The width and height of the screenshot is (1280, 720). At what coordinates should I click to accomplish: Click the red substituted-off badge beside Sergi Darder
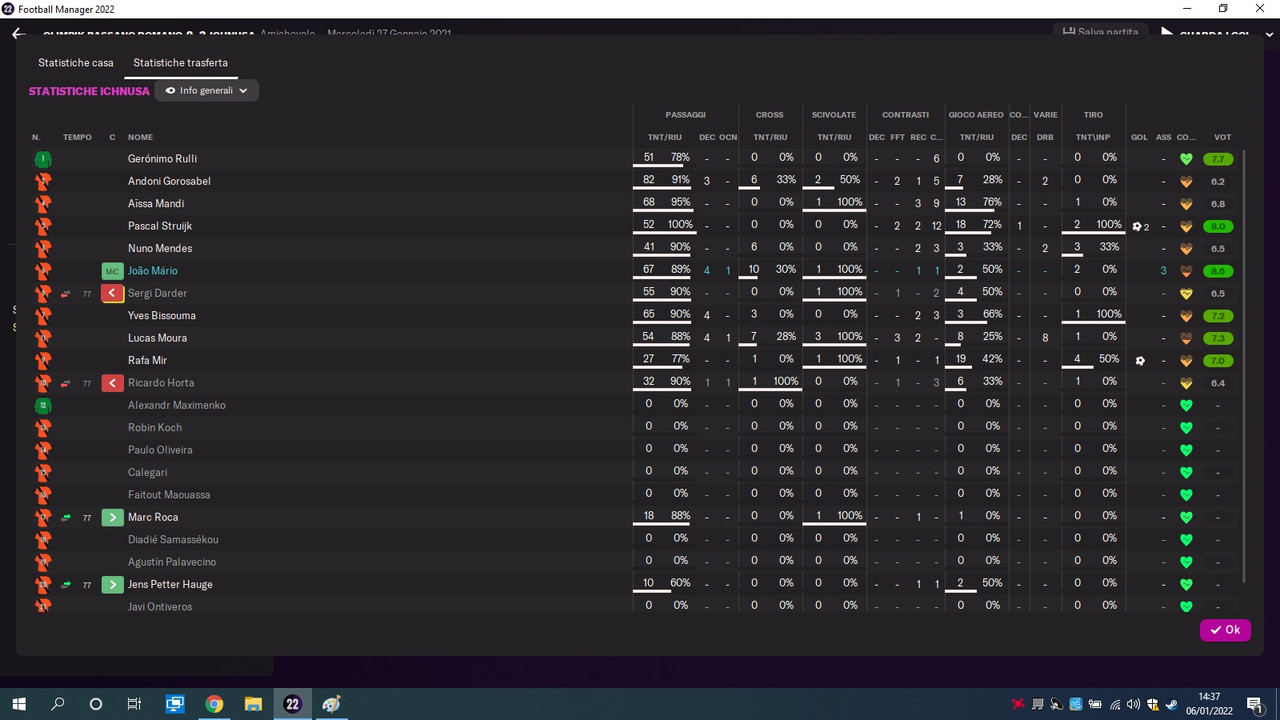(x=112, y=293)
